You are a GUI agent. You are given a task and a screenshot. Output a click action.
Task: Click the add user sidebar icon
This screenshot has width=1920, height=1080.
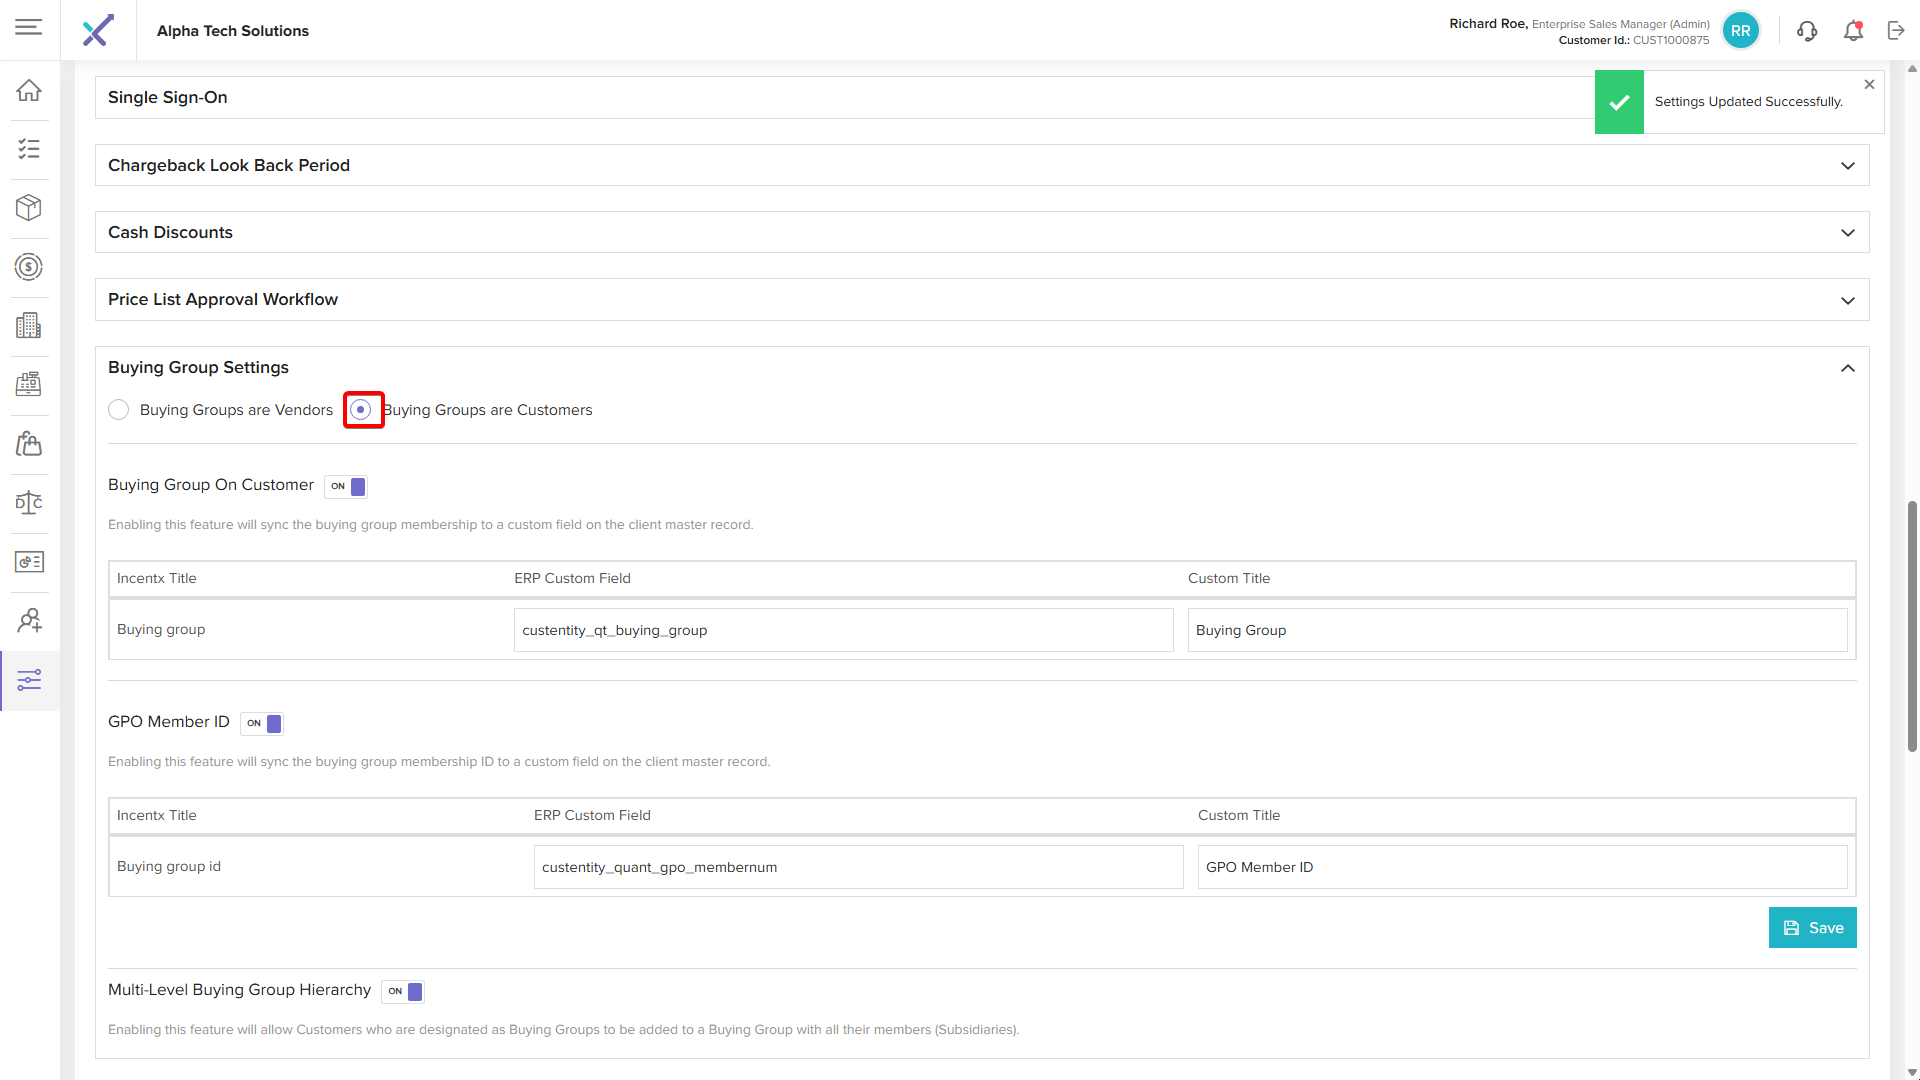[29, 620]
